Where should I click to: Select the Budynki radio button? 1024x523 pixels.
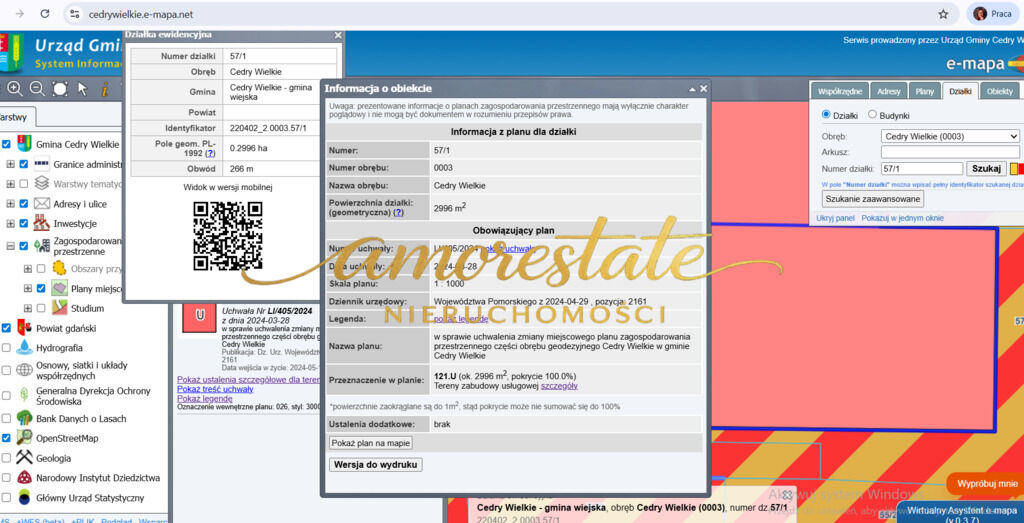[873, 115]
